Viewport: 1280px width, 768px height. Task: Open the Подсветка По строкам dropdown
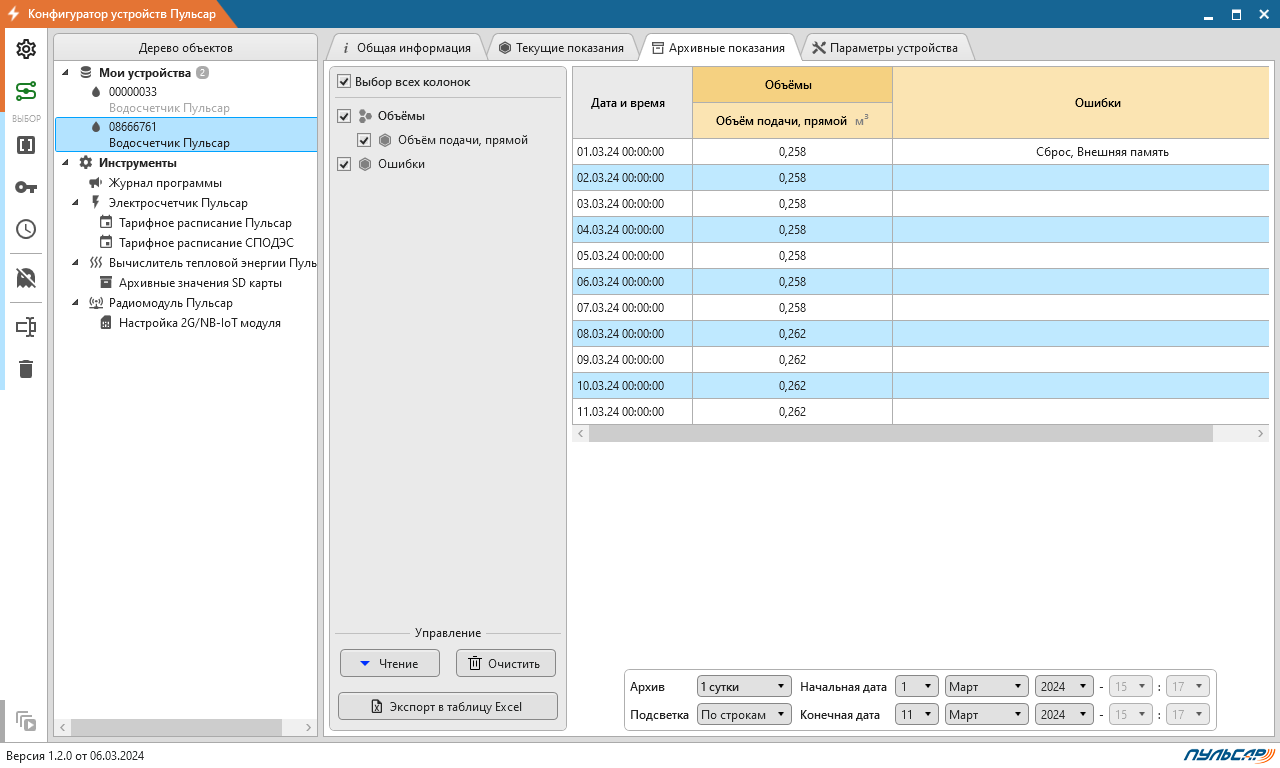[x=744, y=715]
